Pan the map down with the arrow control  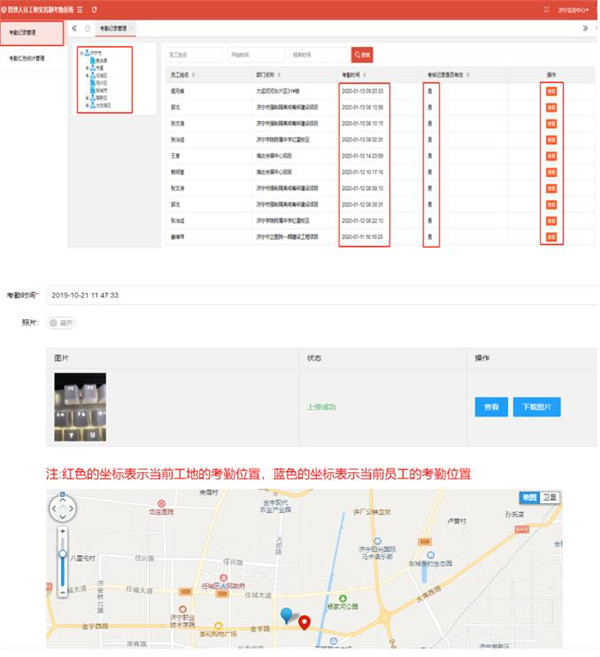62,517
